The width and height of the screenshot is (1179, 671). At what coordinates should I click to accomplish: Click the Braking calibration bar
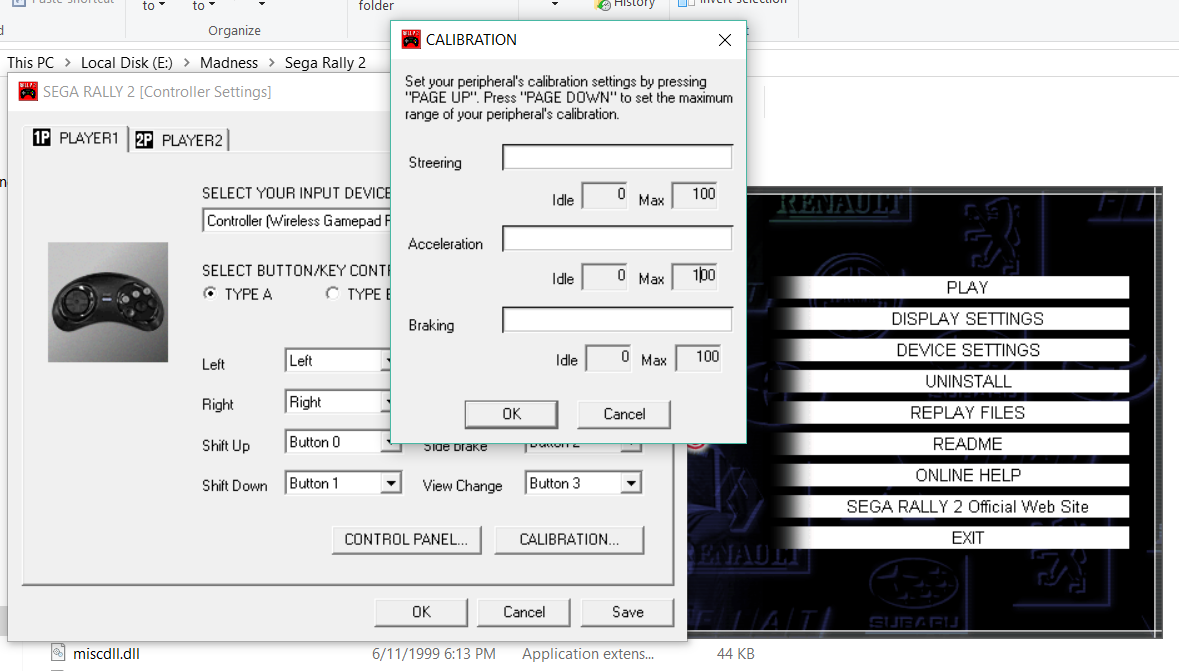click(617, 319)
